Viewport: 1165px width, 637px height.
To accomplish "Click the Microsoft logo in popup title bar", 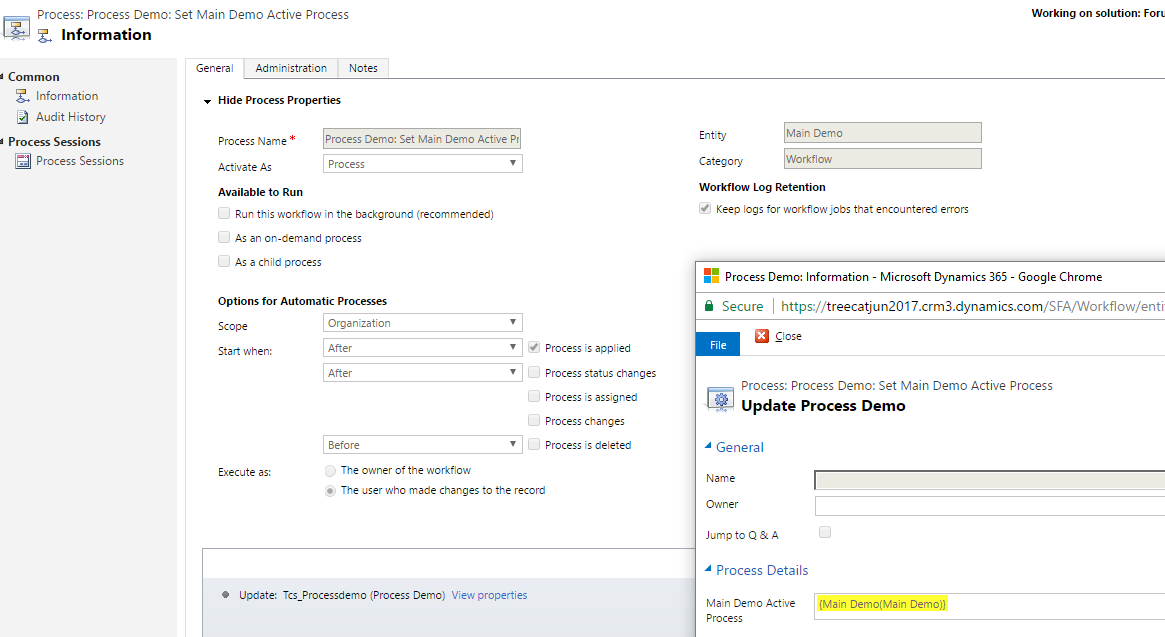I will [x=711, y=277].
